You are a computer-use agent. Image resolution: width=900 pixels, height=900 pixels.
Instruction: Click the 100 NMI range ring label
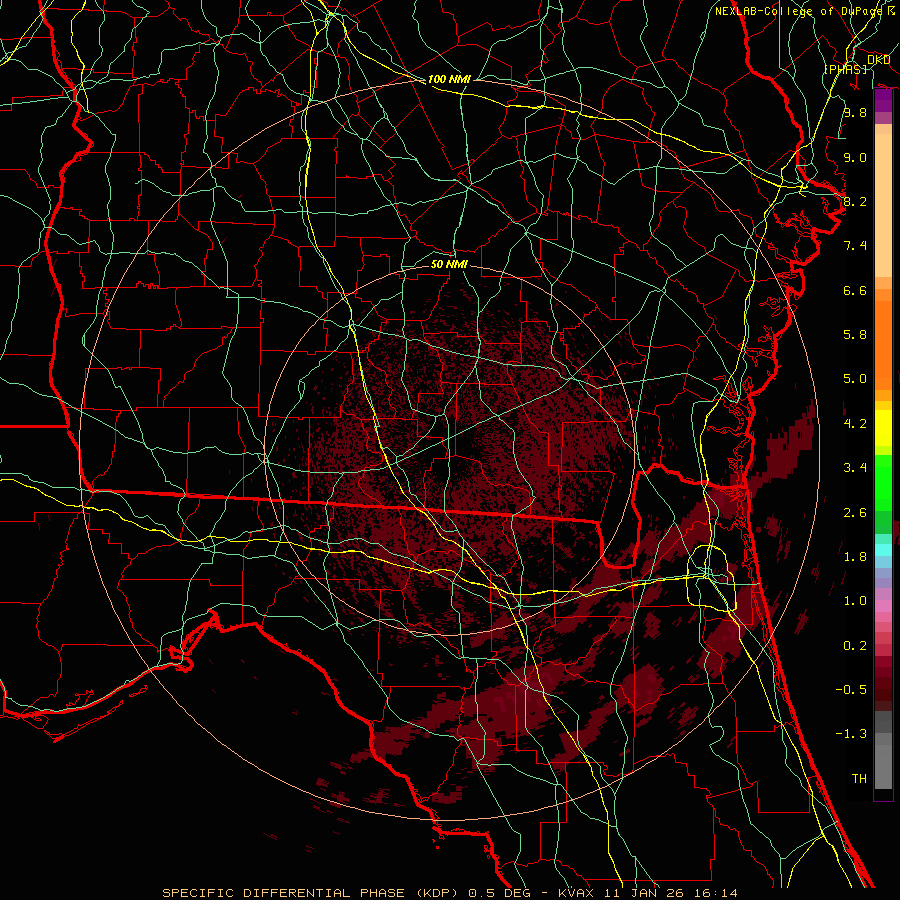(x=449, y=79)
